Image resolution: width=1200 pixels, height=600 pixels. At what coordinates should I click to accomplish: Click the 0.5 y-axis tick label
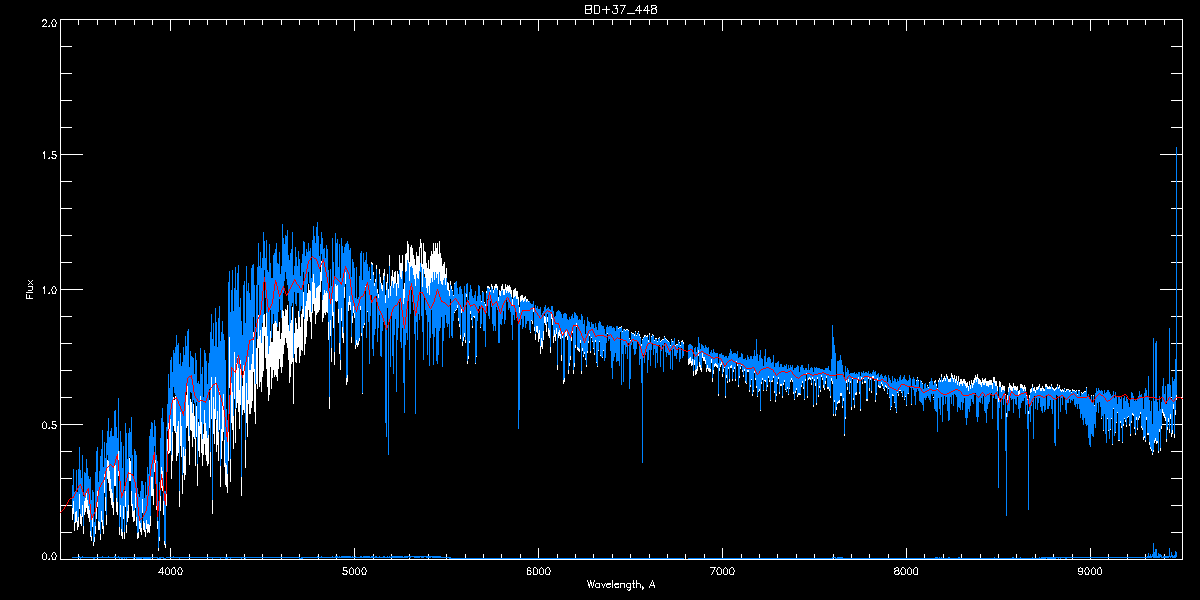pyautogui.click(x=48, y=424)
